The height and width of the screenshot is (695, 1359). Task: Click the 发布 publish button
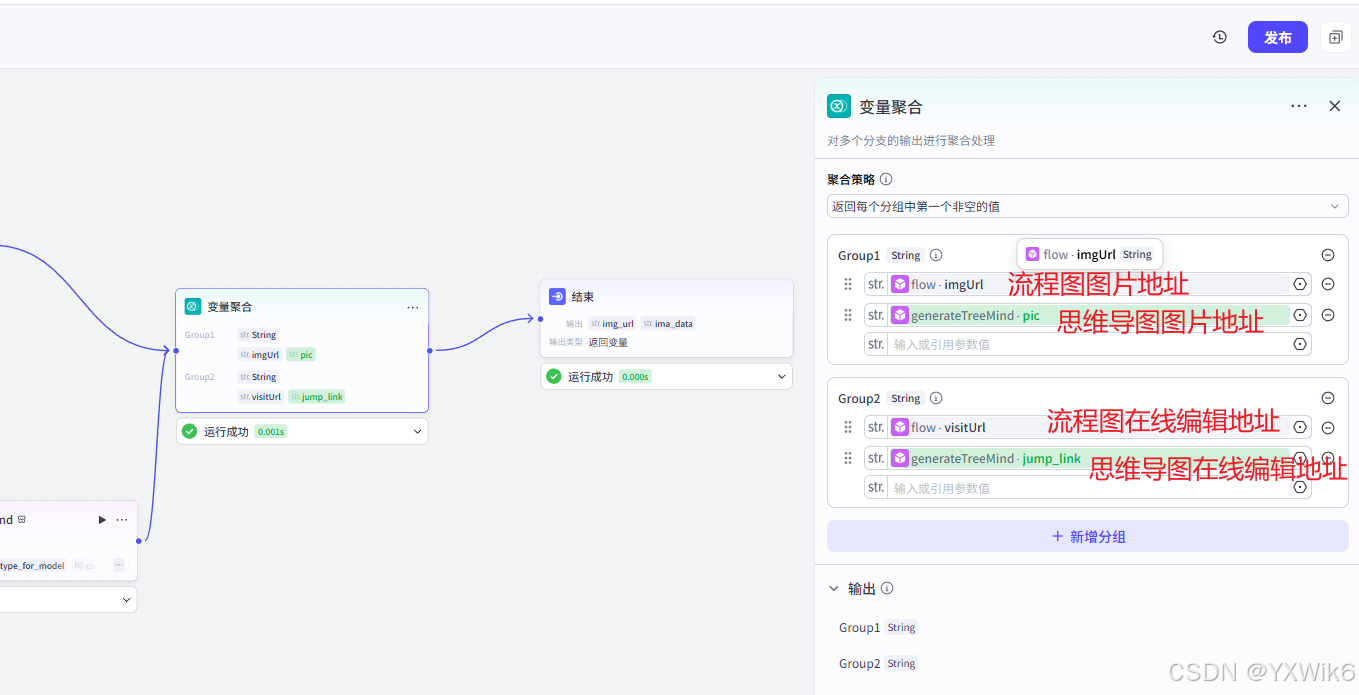pos(1277,37)
